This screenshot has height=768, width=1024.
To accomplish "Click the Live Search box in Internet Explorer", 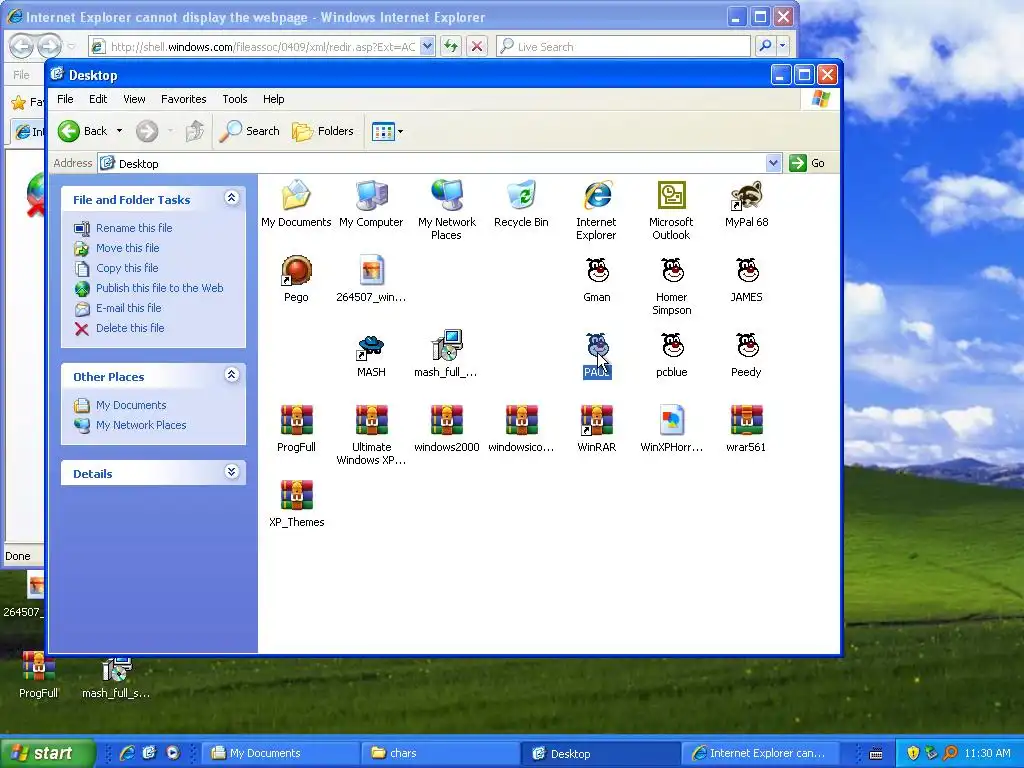I will point(624,46).
